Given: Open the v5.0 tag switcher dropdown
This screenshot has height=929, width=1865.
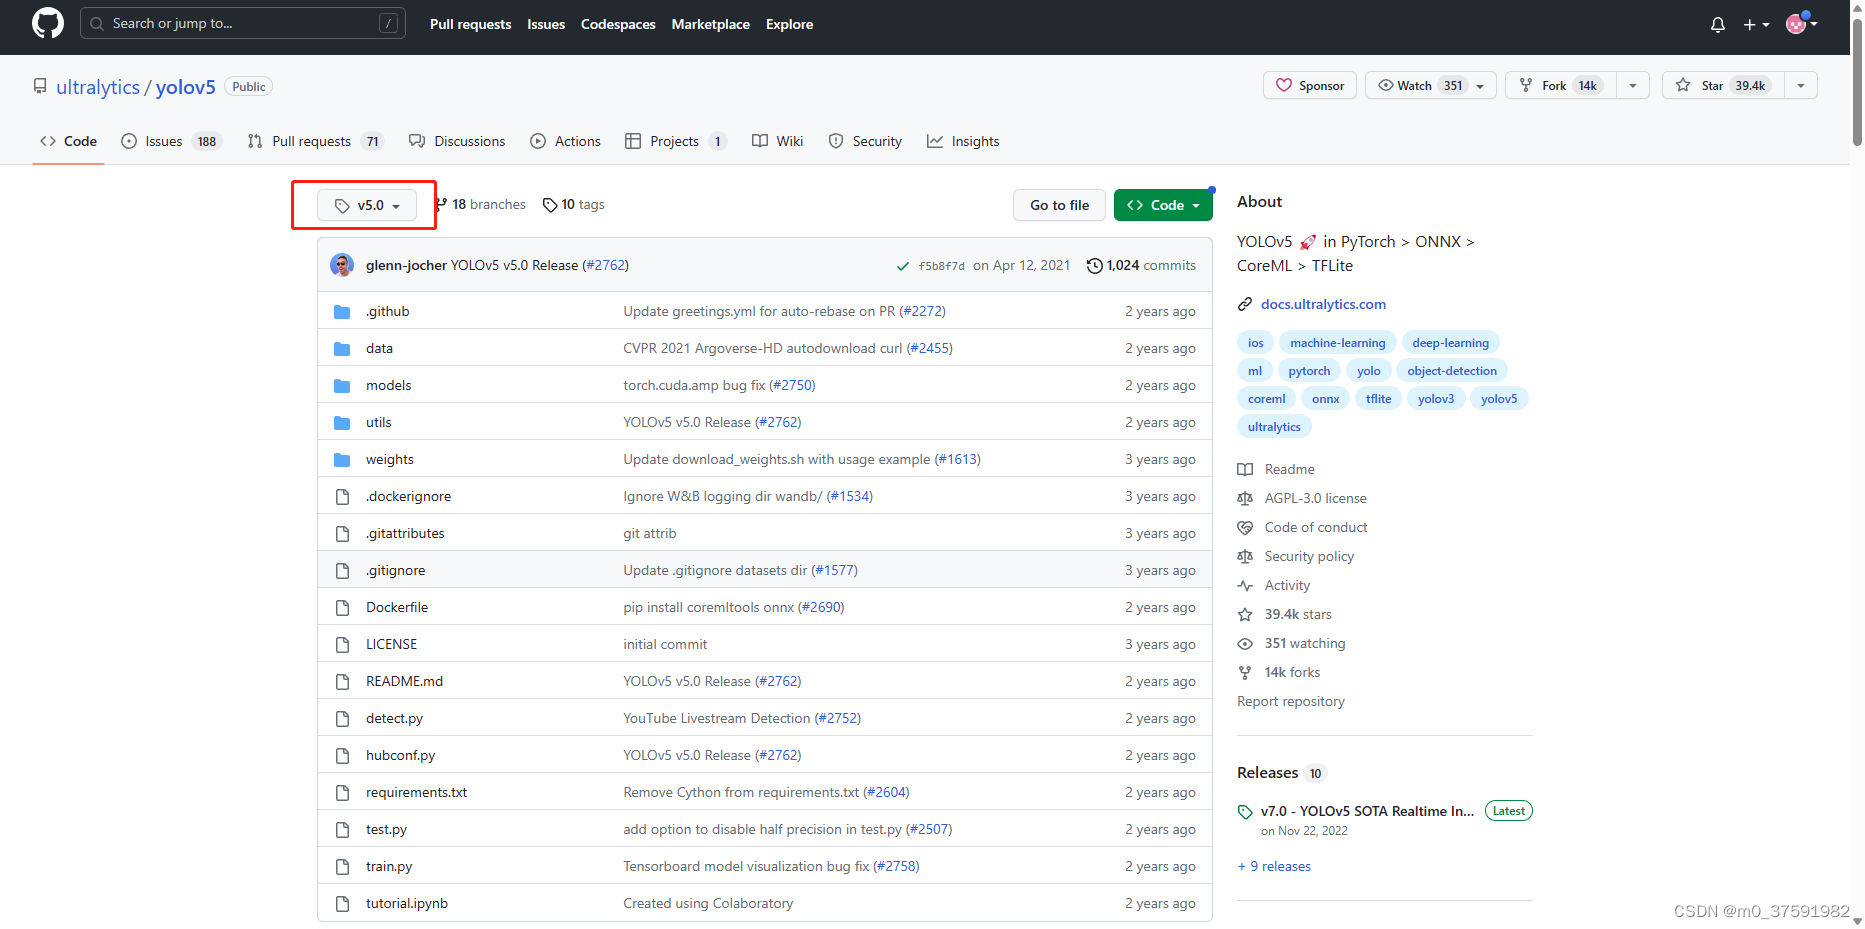Looking at the screenshot, I should point(367,205).
